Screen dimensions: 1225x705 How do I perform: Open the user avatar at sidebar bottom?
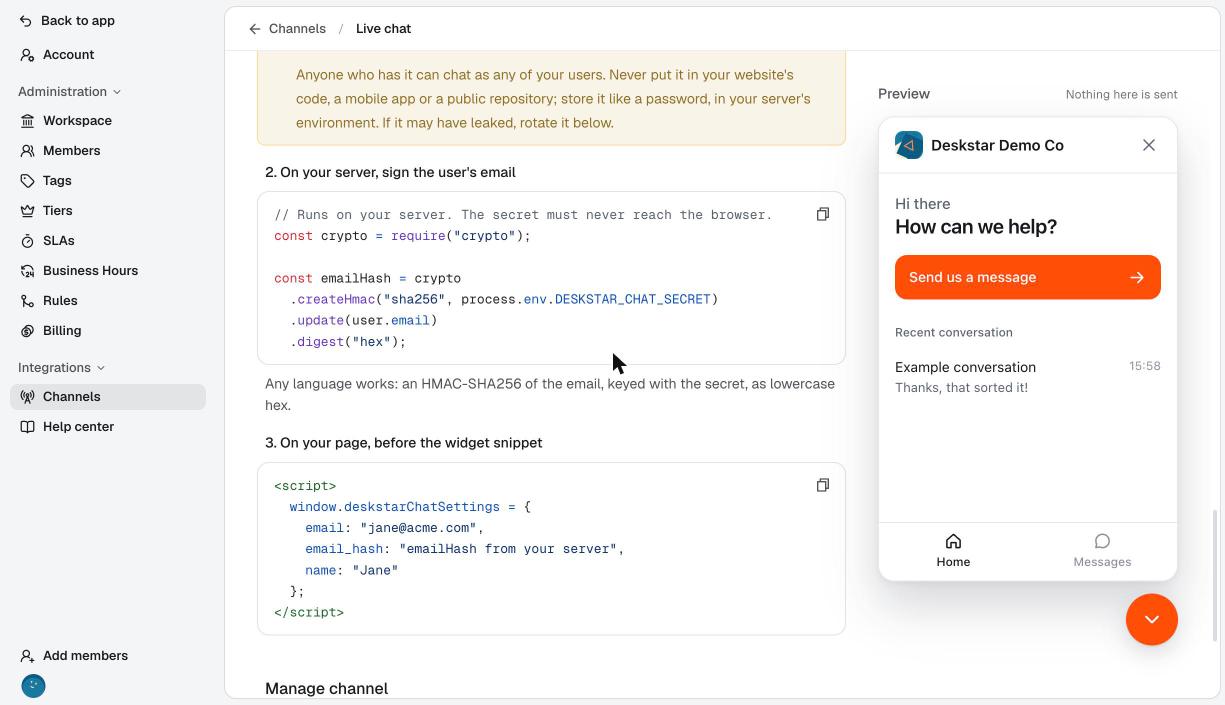coord(33,686)
